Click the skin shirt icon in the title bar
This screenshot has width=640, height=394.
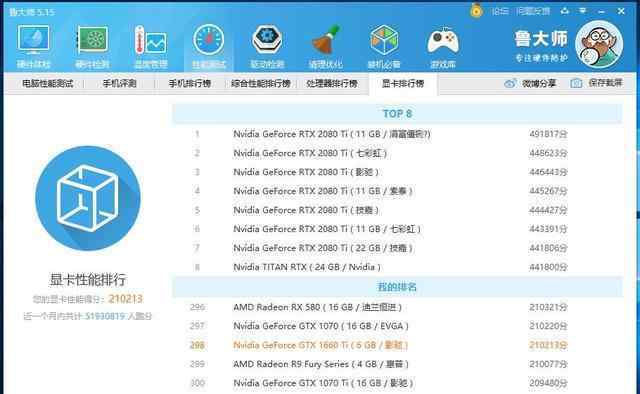pos(565,11)
